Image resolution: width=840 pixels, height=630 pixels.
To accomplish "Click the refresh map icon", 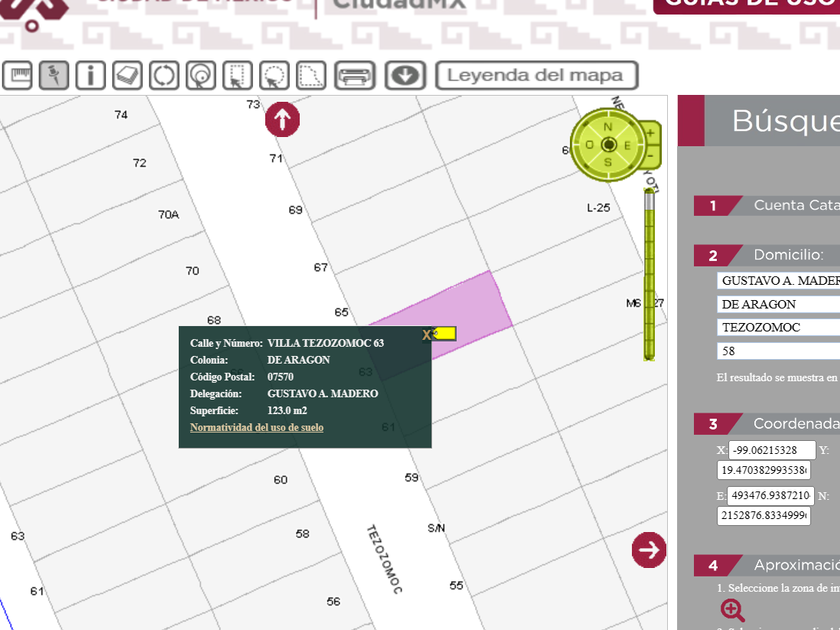I will click(164, 75).
